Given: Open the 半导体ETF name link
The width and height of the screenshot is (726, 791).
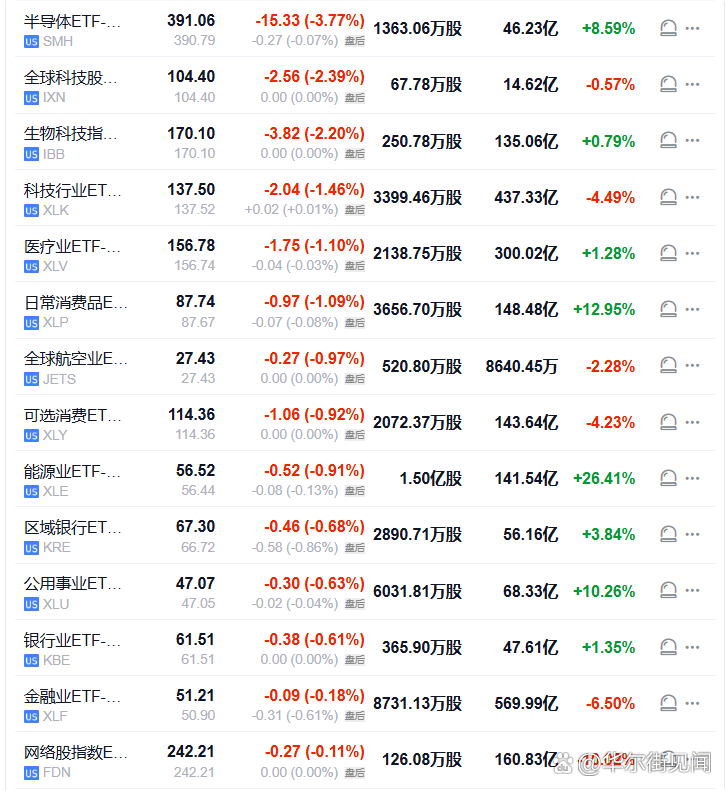Looking at the screenshot, I should pyautogui.click(x=72, y=21).
